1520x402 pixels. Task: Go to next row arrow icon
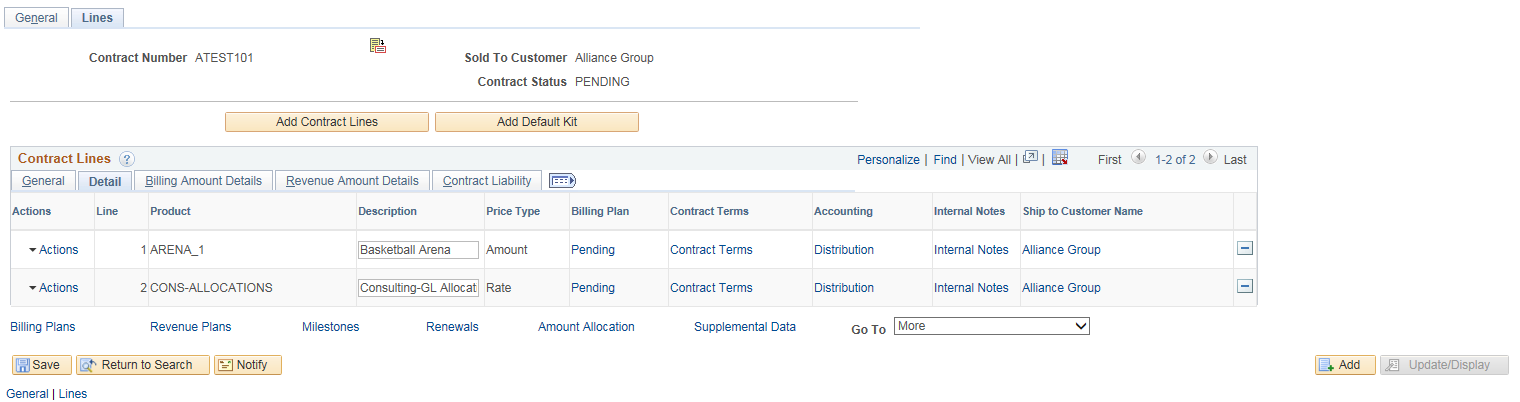[1210, 158]
